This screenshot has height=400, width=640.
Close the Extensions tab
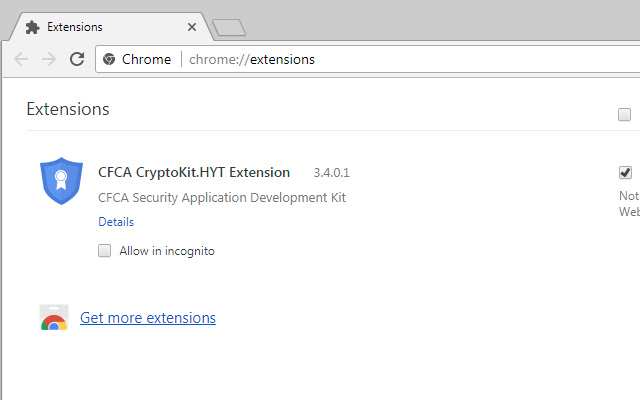(190, 27)
